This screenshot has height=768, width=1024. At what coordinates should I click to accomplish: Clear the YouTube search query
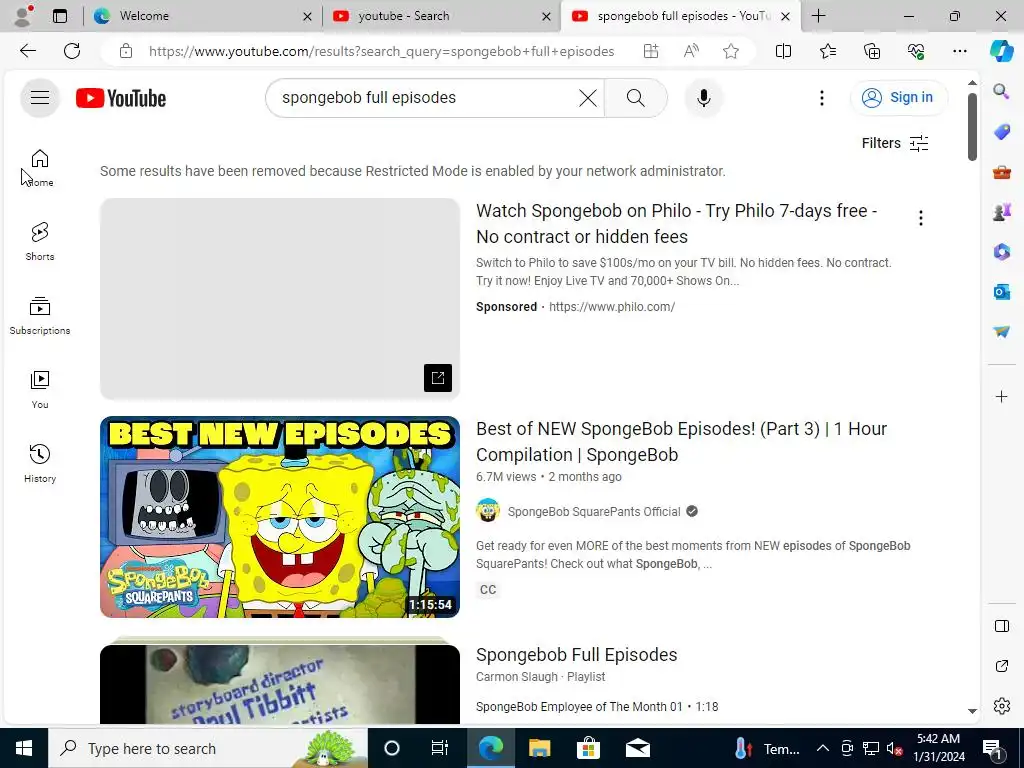click(587, 98)
